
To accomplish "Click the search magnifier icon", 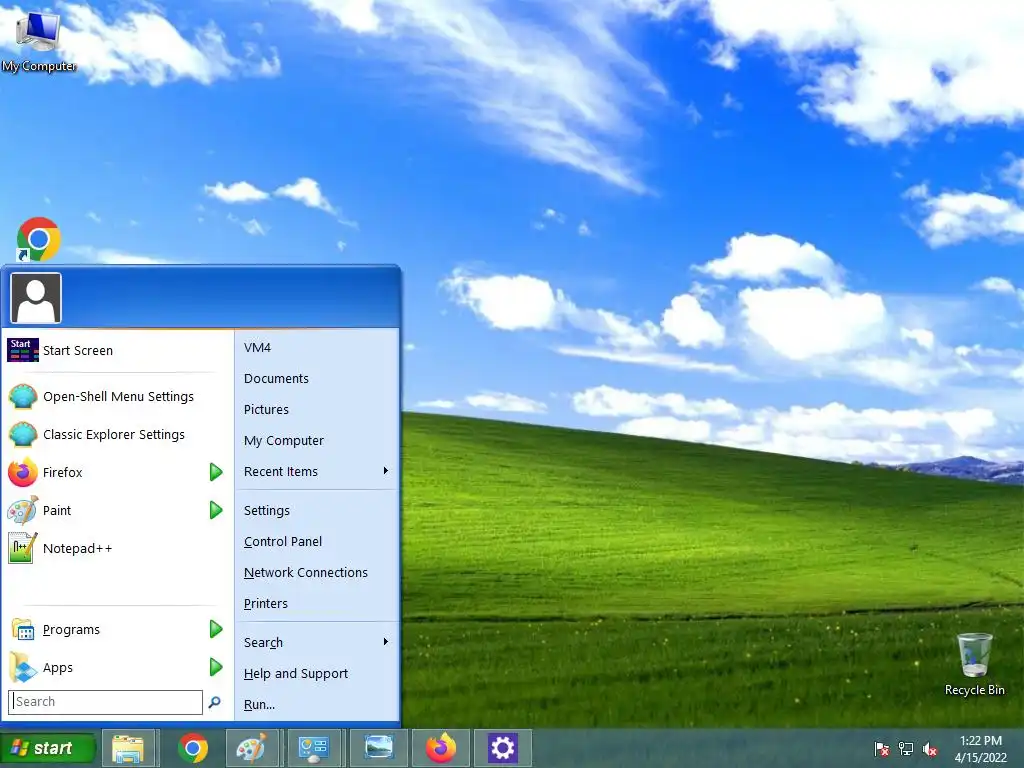I will 214,702.
